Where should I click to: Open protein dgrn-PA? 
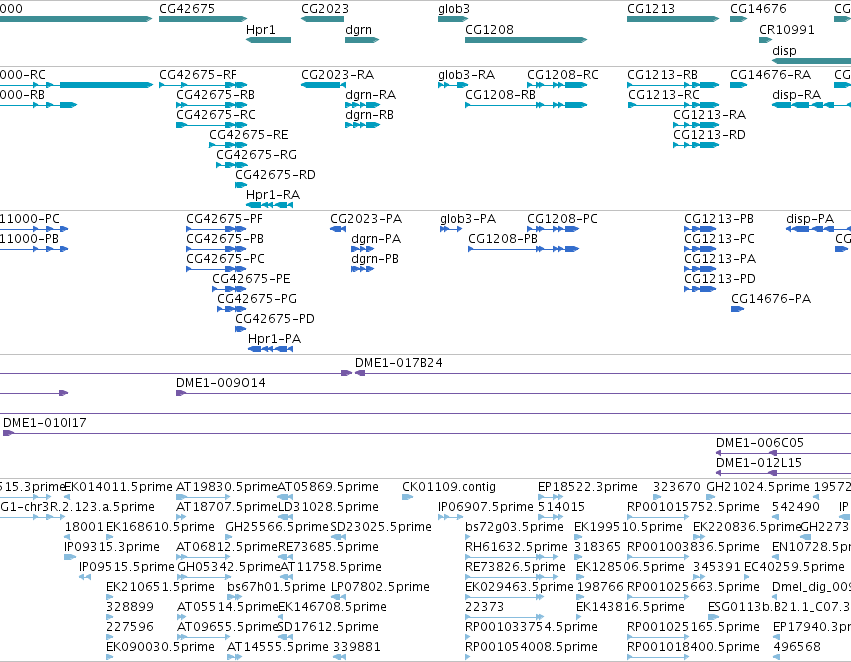[376, 239]
